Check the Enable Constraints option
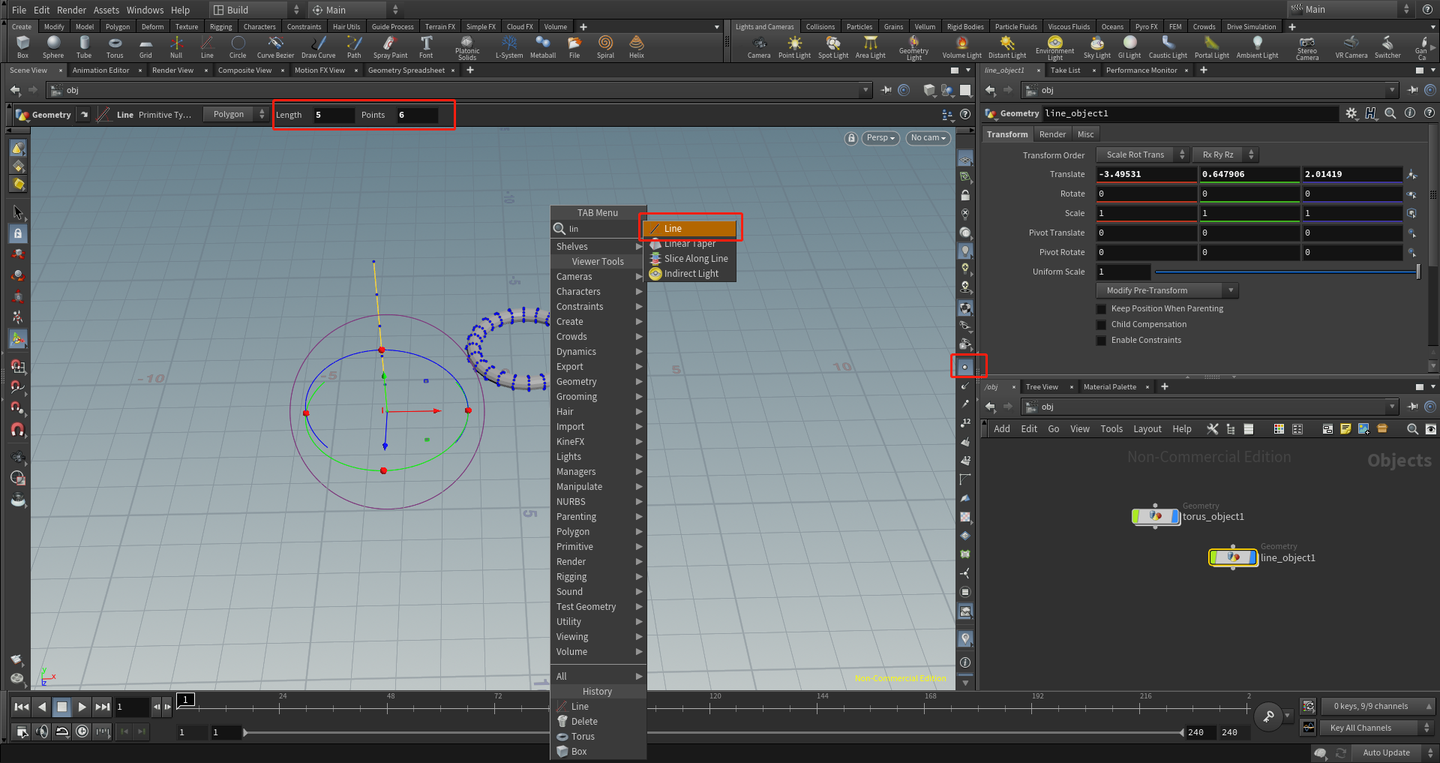Image resolution: width=1440 pixels, height=763 pixels. click(x=1102, y=341)
